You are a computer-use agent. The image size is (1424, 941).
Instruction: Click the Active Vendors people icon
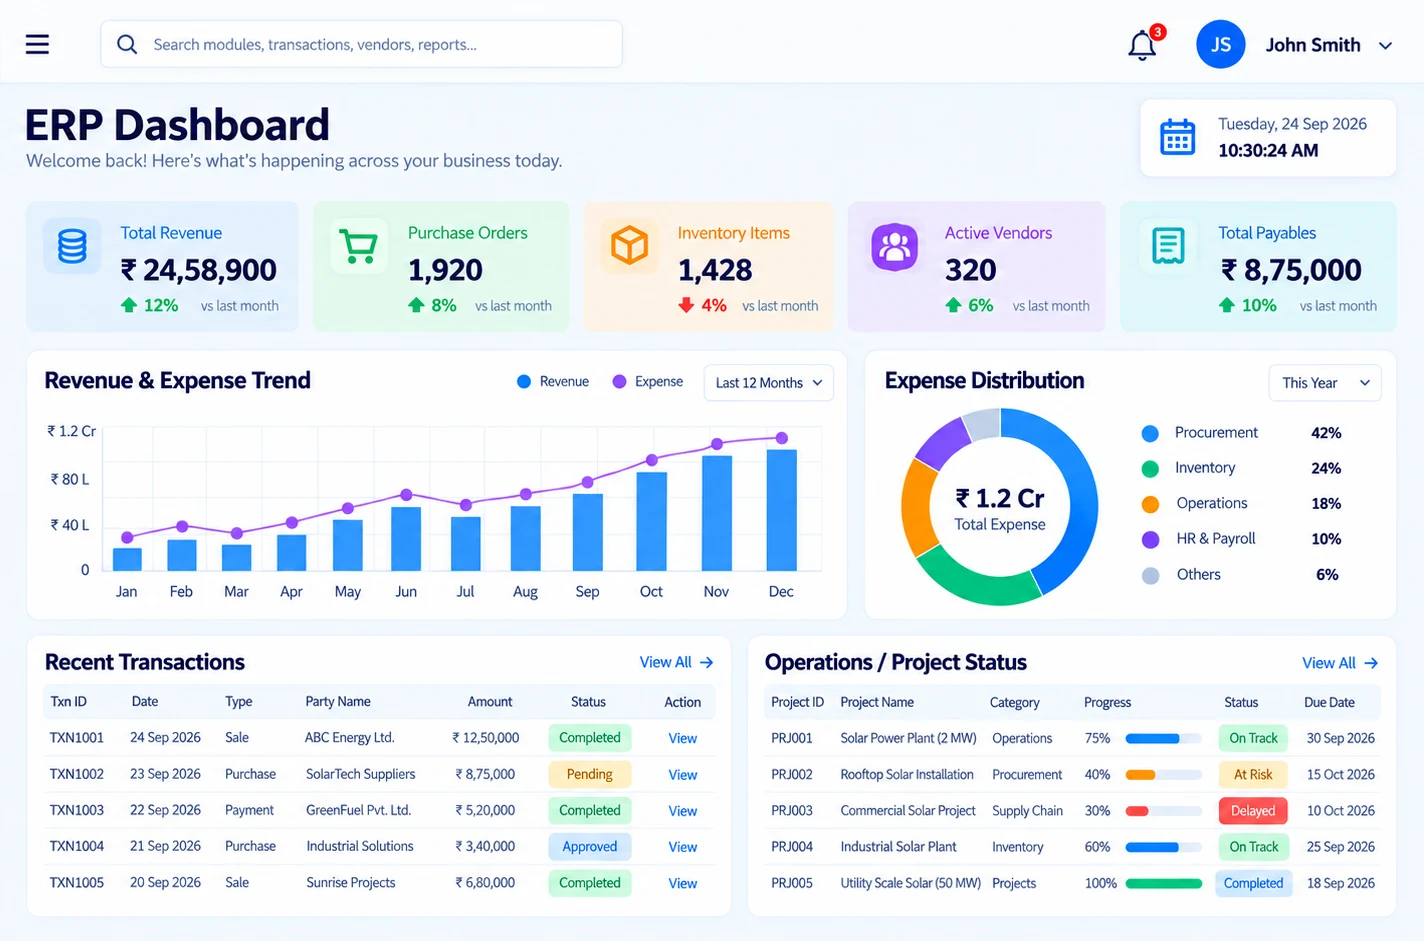click(895, 246)
